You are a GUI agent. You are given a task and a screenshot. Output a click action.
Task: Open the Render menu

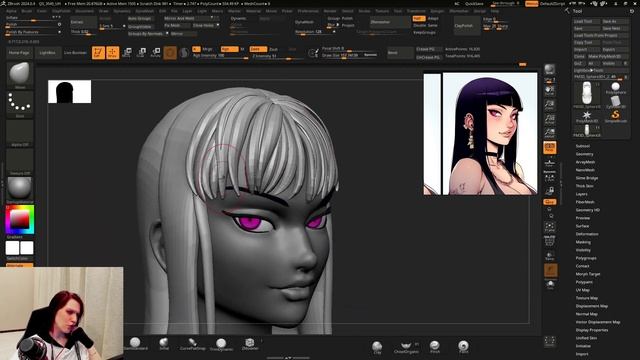tap(330, 11)
